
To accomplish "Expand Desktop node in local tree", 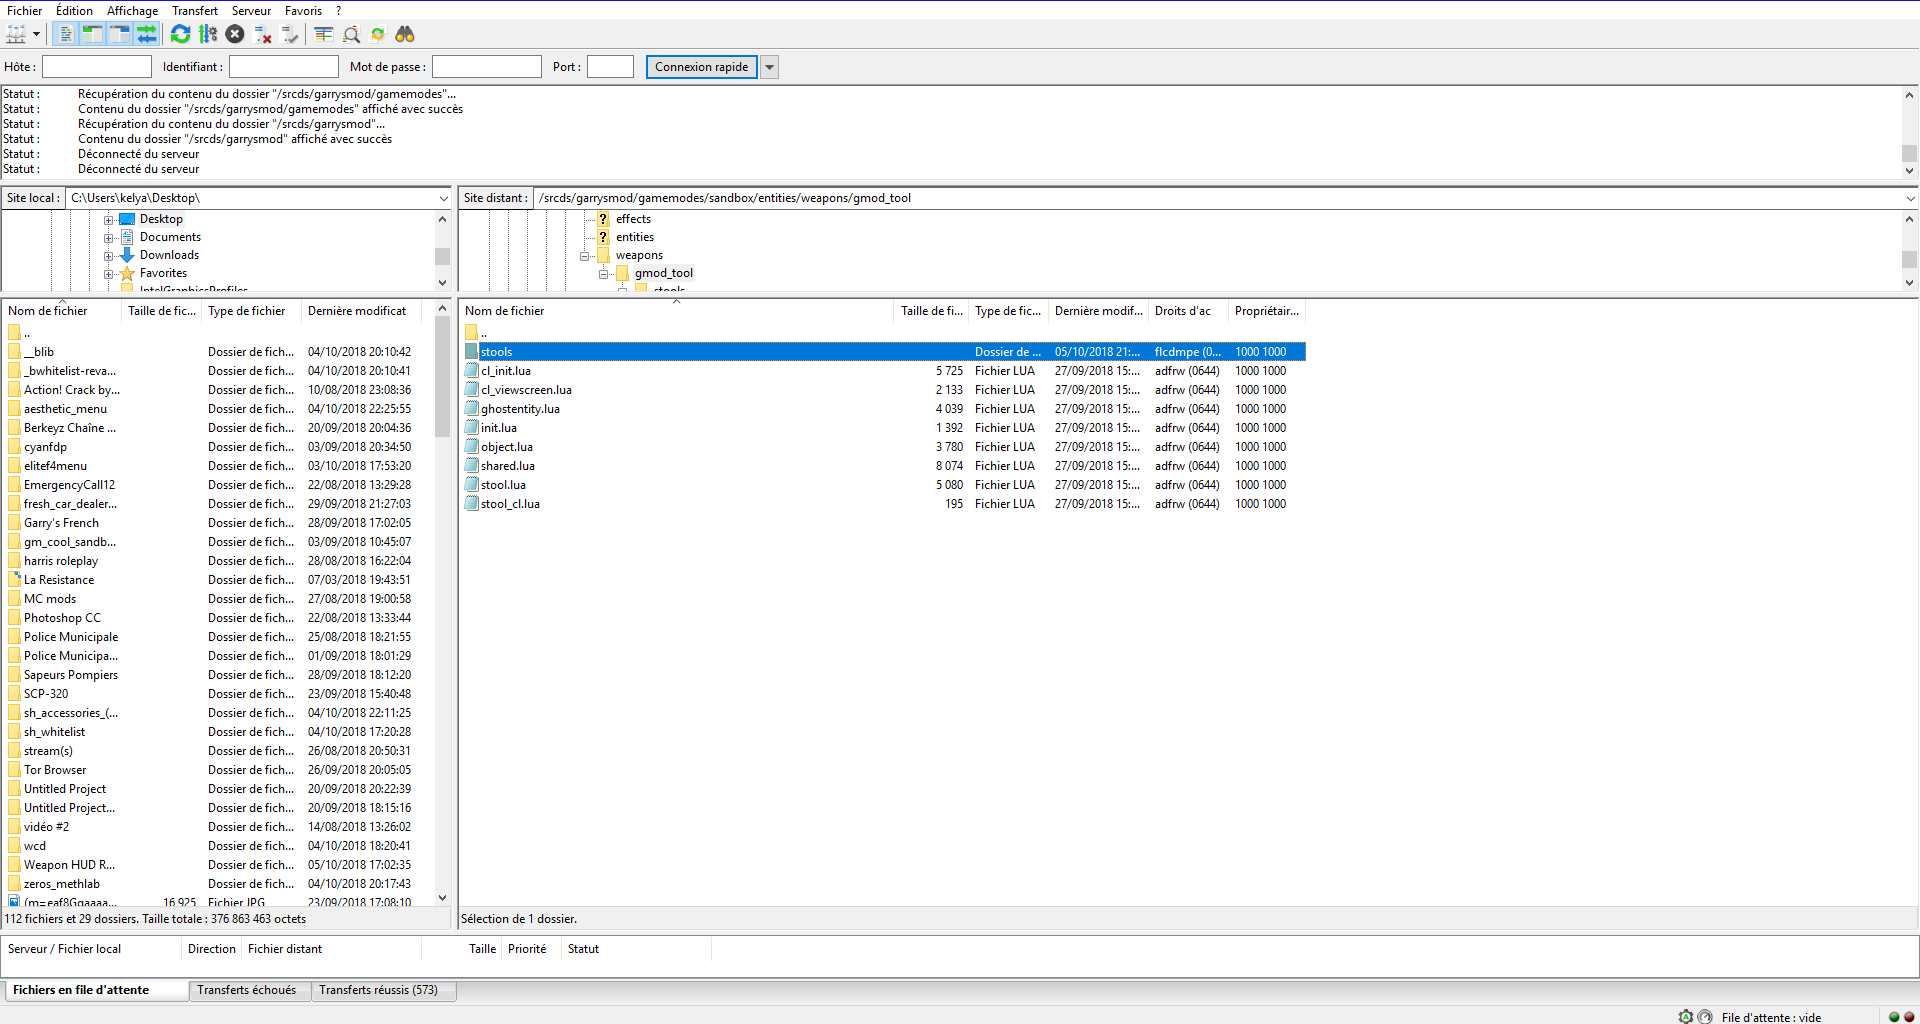I will tap(108, 220).
